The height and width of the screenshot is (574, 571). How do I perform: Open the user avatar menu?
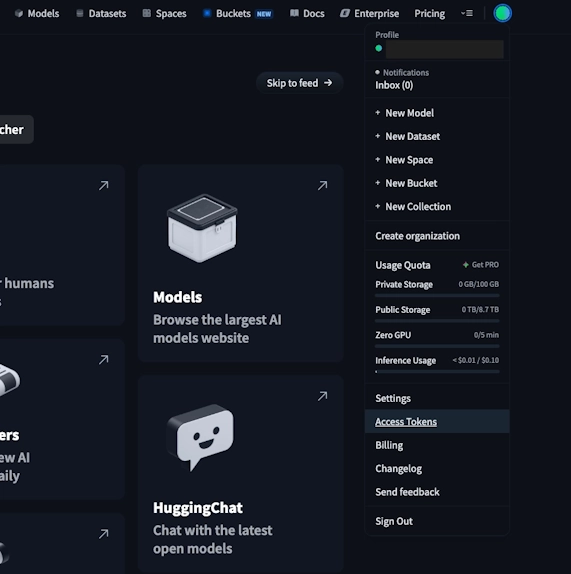tap(502, 13)
